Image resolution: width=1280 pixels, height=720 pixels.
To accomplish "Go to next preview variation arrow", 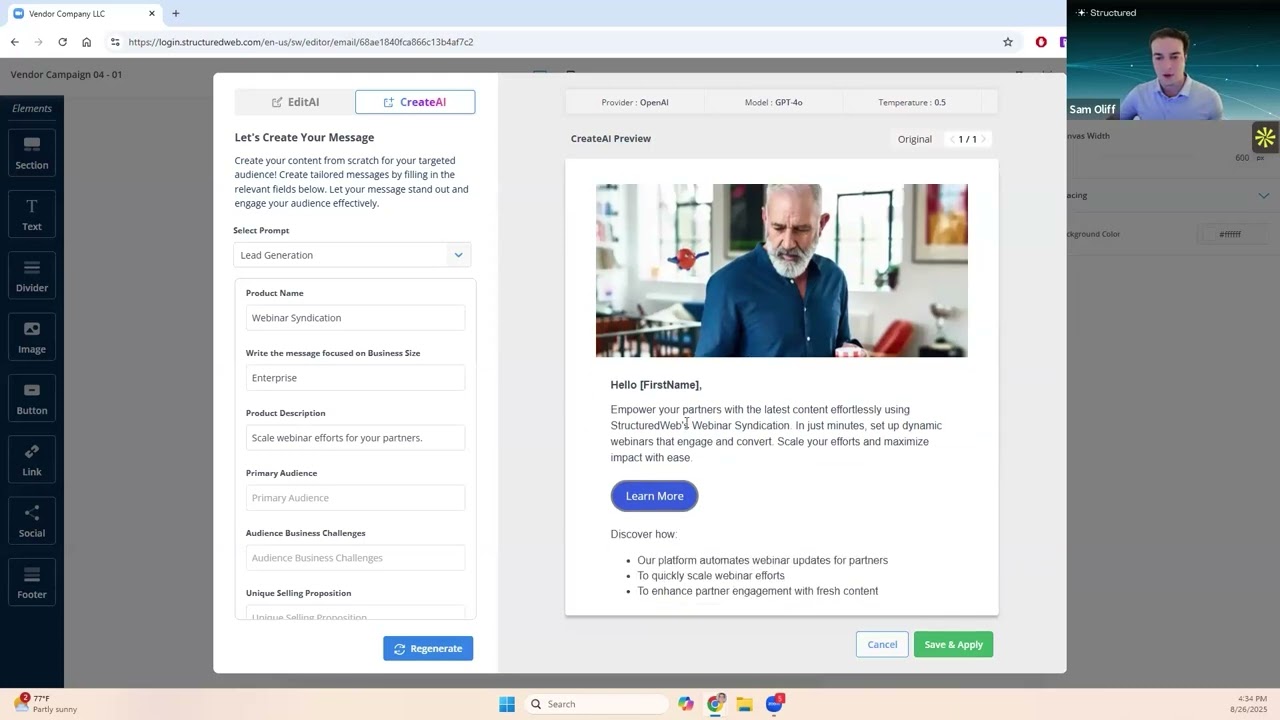I will (984, 139).
